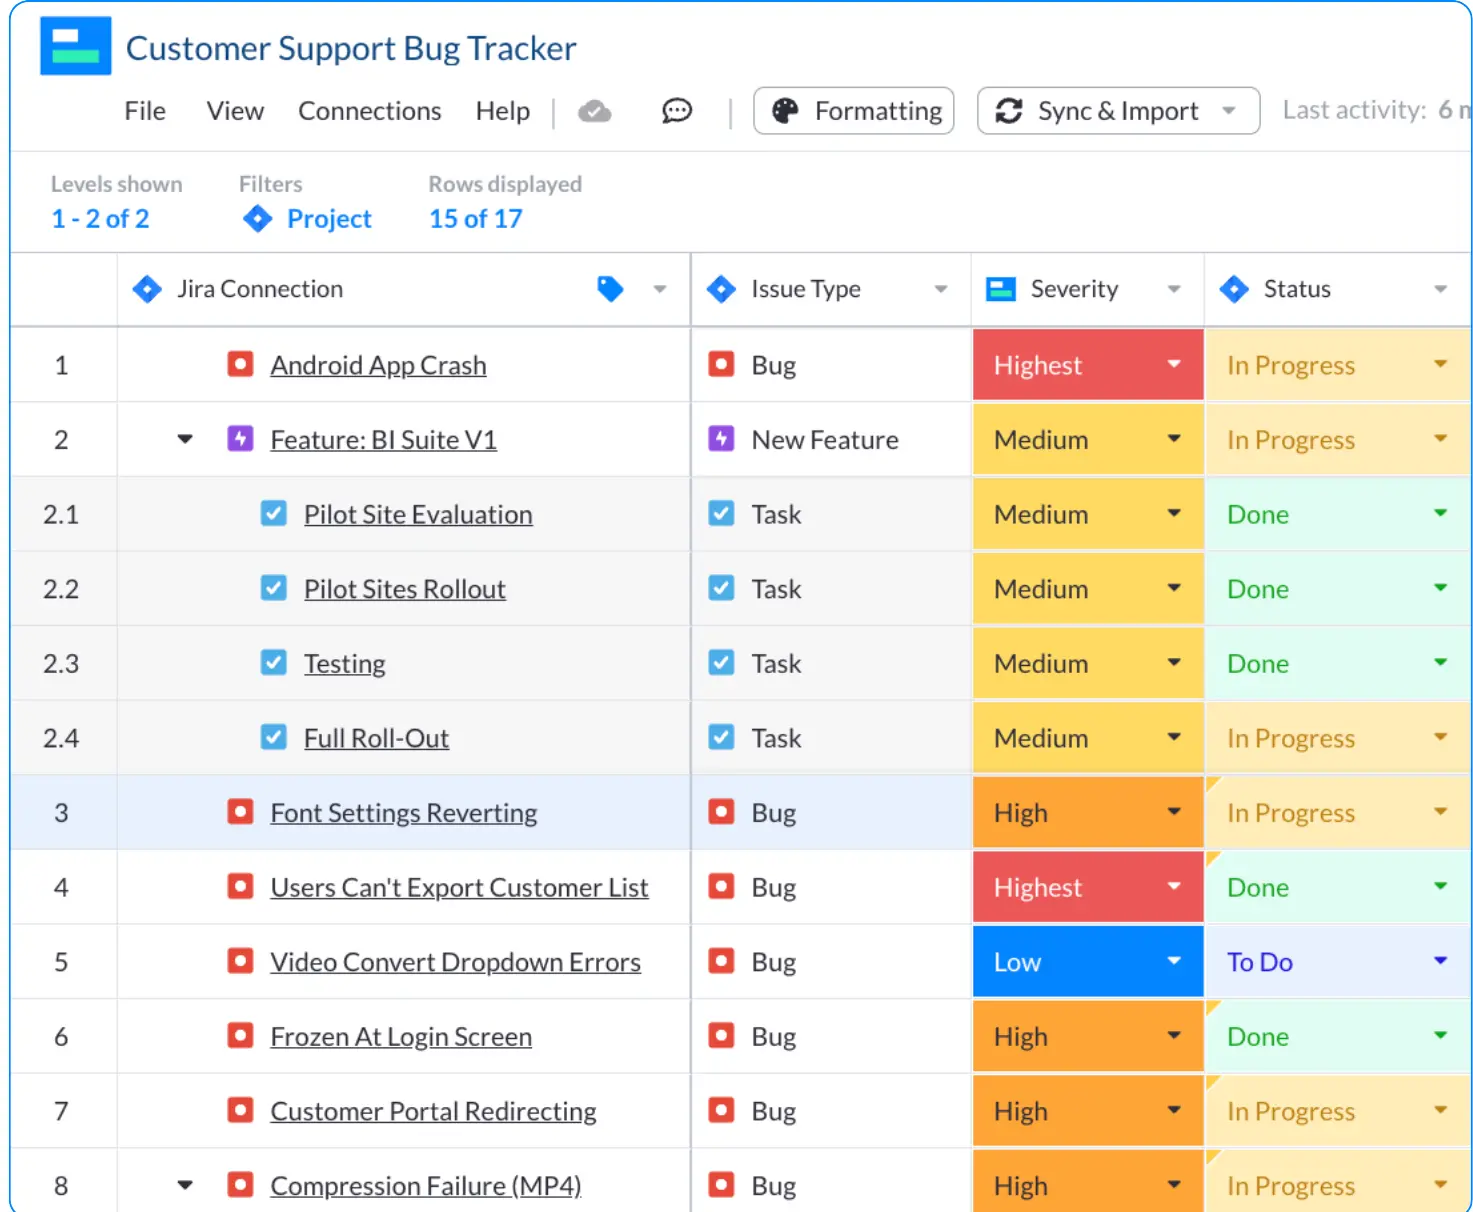Click the purple feature icon beside Feature: BI Suite V1
This screenshot has width=1473, height=1212.
pos(240,439)
